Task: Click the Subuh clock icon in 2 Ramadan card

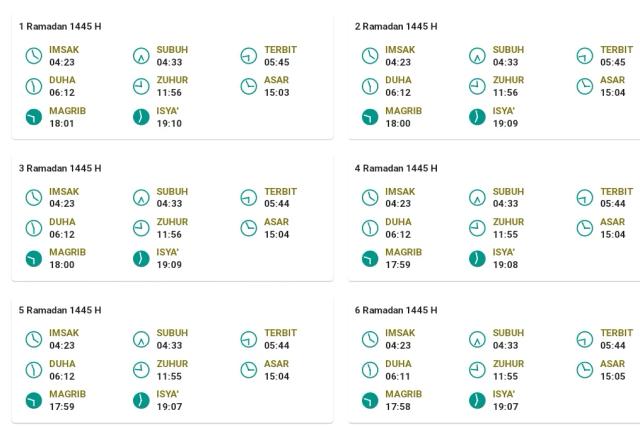Action: (477, 56)
